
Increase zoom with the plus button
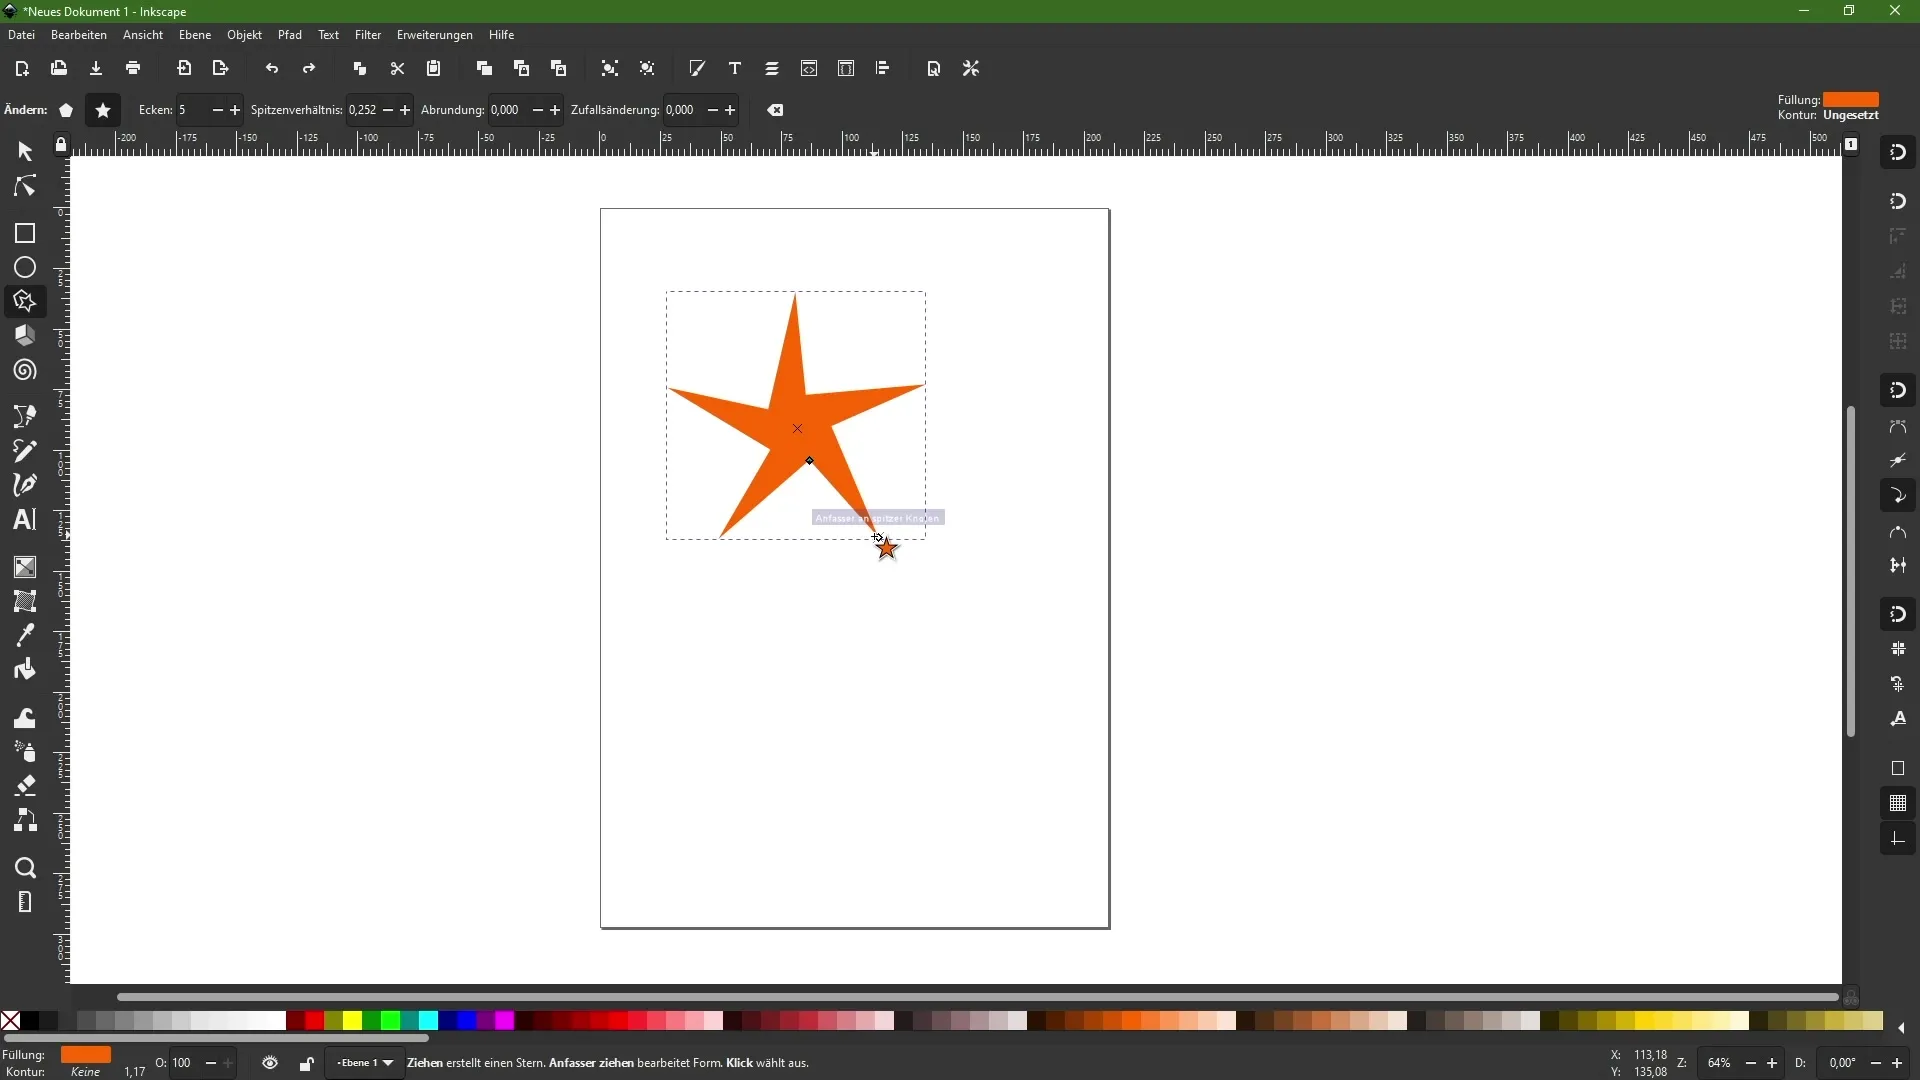[x=1774, y=1064]
